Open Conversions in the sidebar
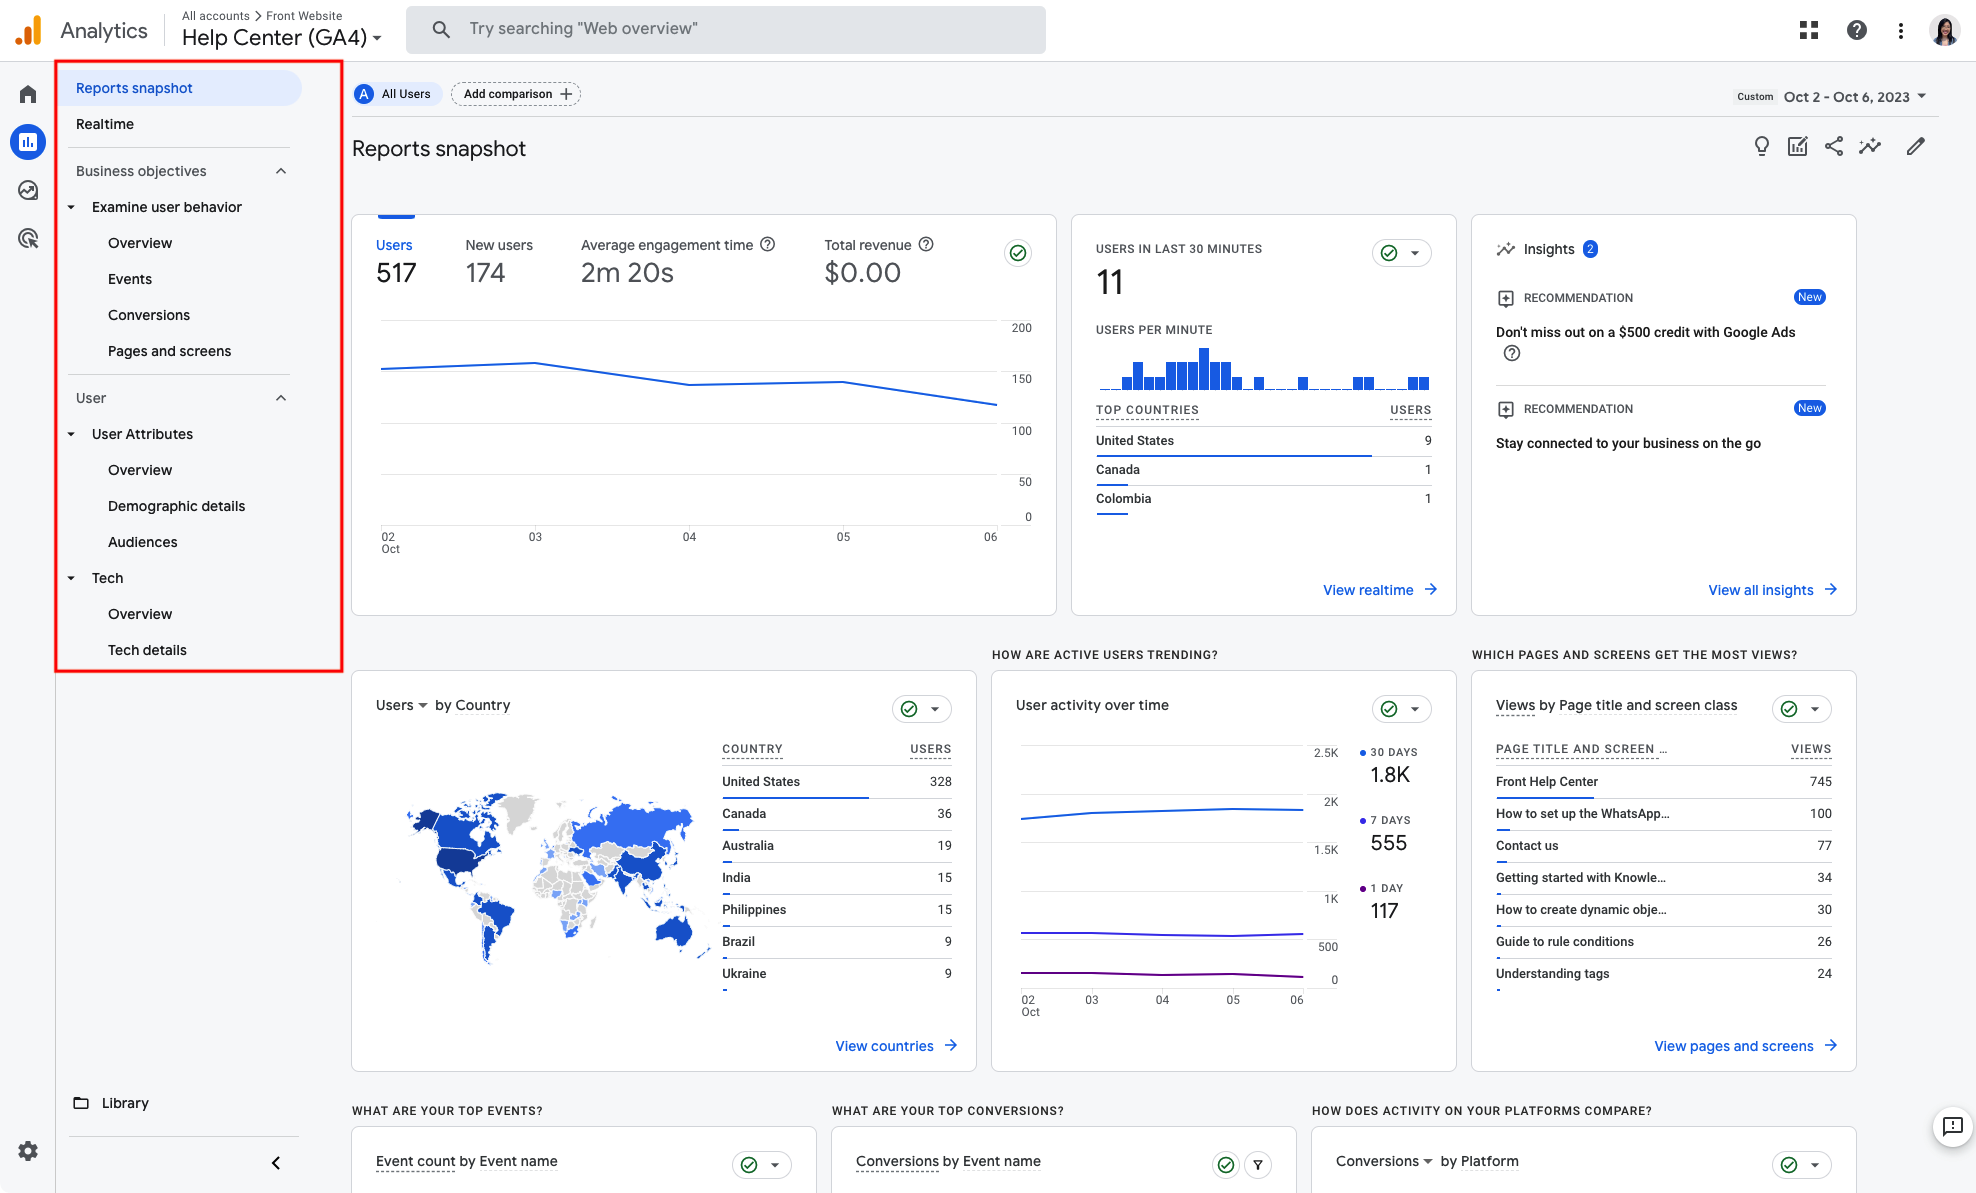The image size is (1976, 1193). click(149, 315)
